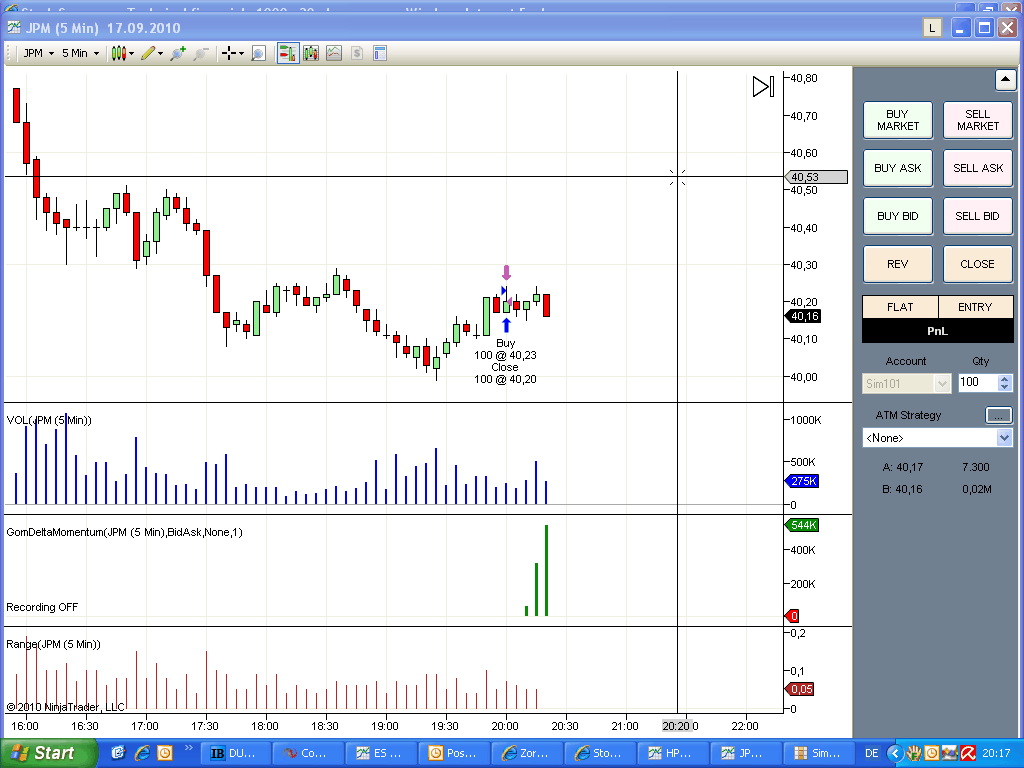Open the Sim101 account dropdown
Image resolution: width=1024 pixels, height=768 pixels.
(906, 383)
